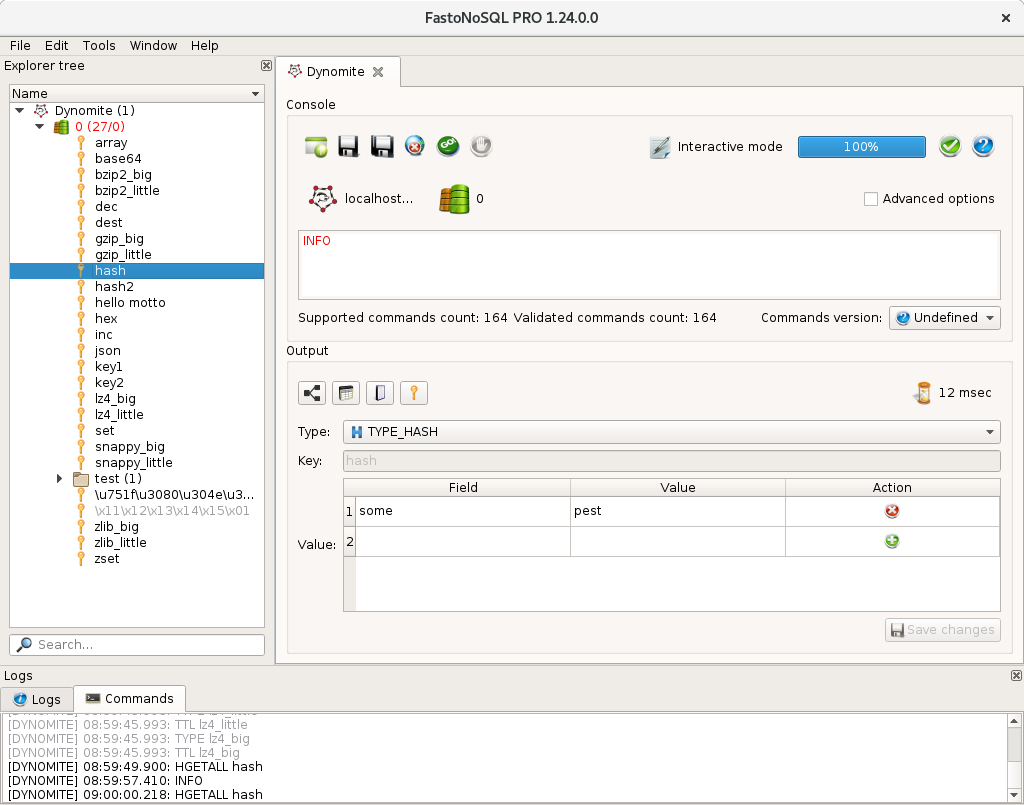Click the search magnifier icon in explorer
The image size is (1024, 805).
coord(24,644)
